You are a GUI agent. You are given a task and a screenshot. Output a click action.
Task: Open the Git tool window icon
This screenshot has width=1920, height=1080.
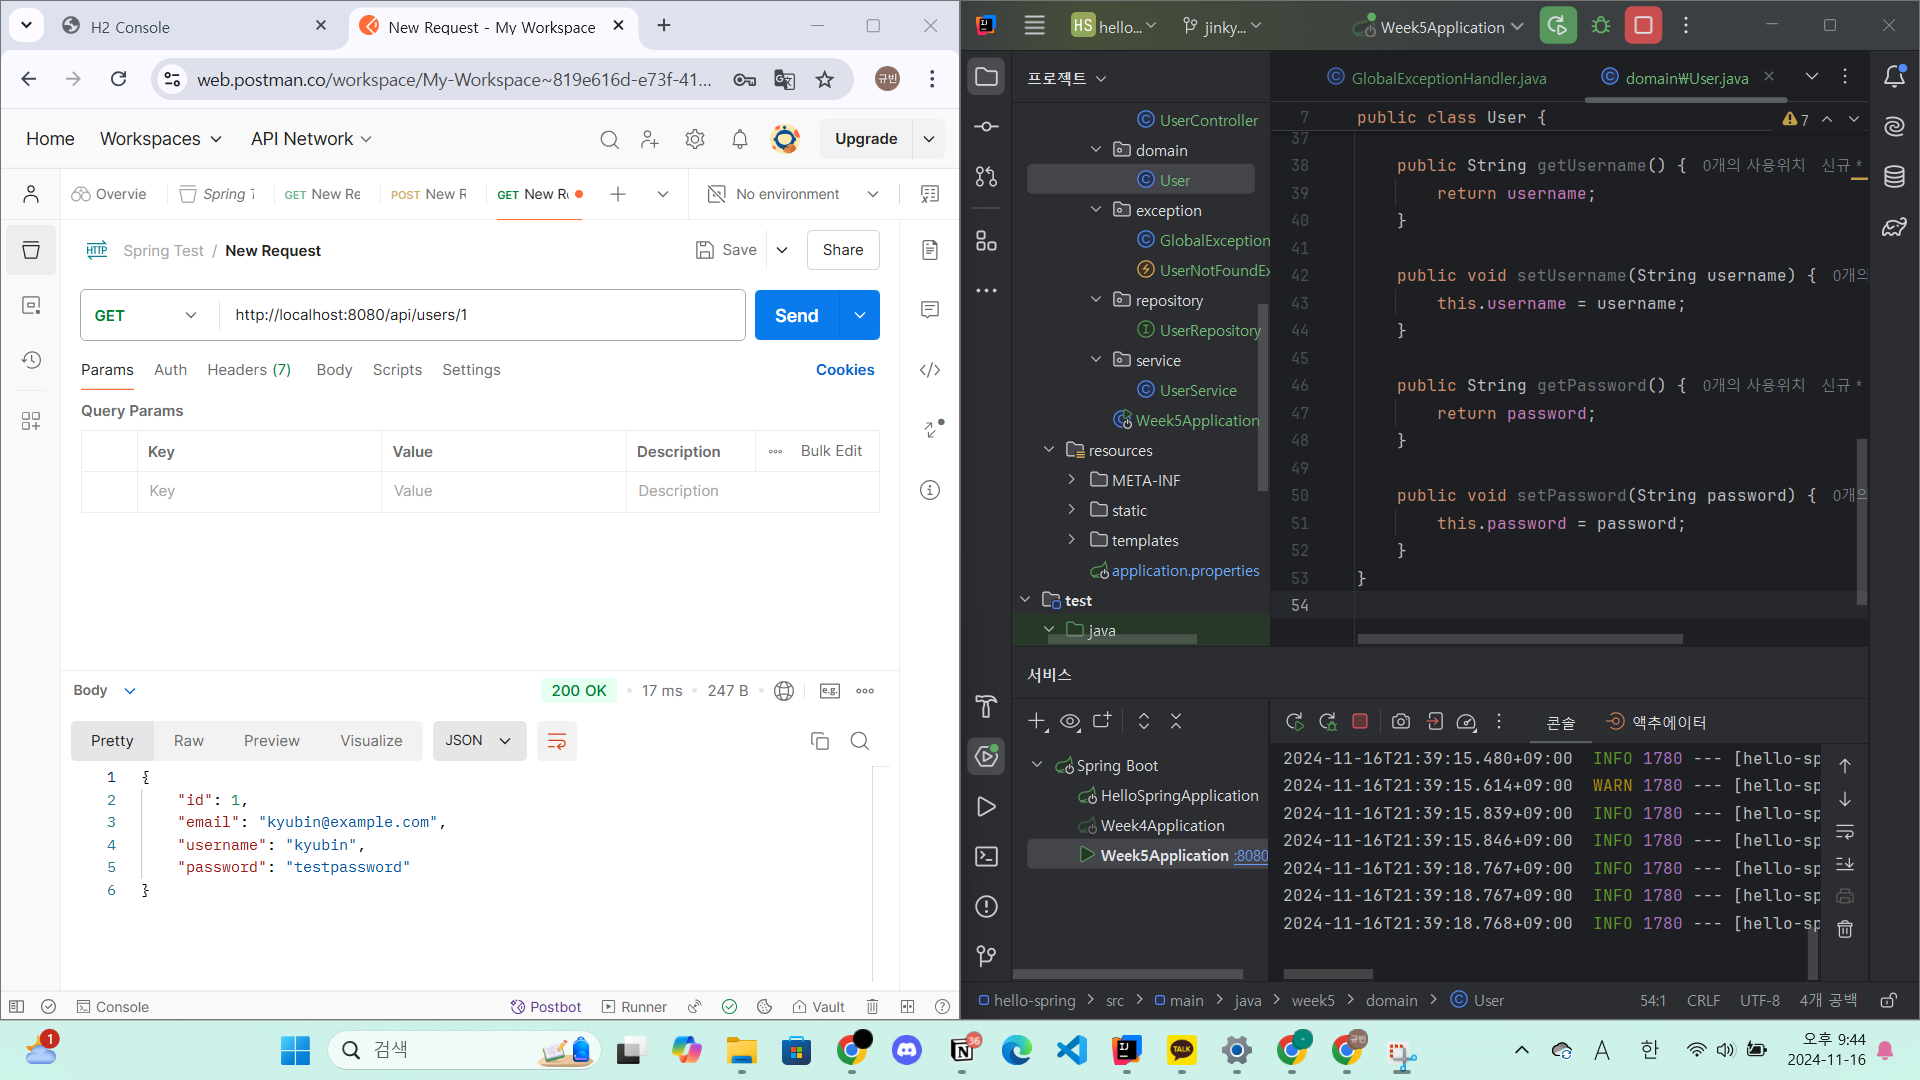(x=986, y=956)
